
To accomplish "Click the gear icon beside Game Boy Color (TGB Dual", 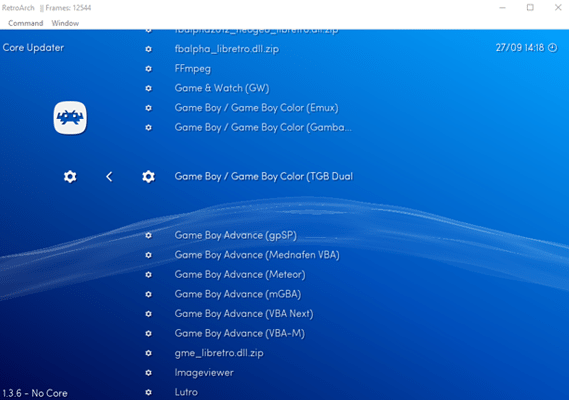I will [148, 177].
